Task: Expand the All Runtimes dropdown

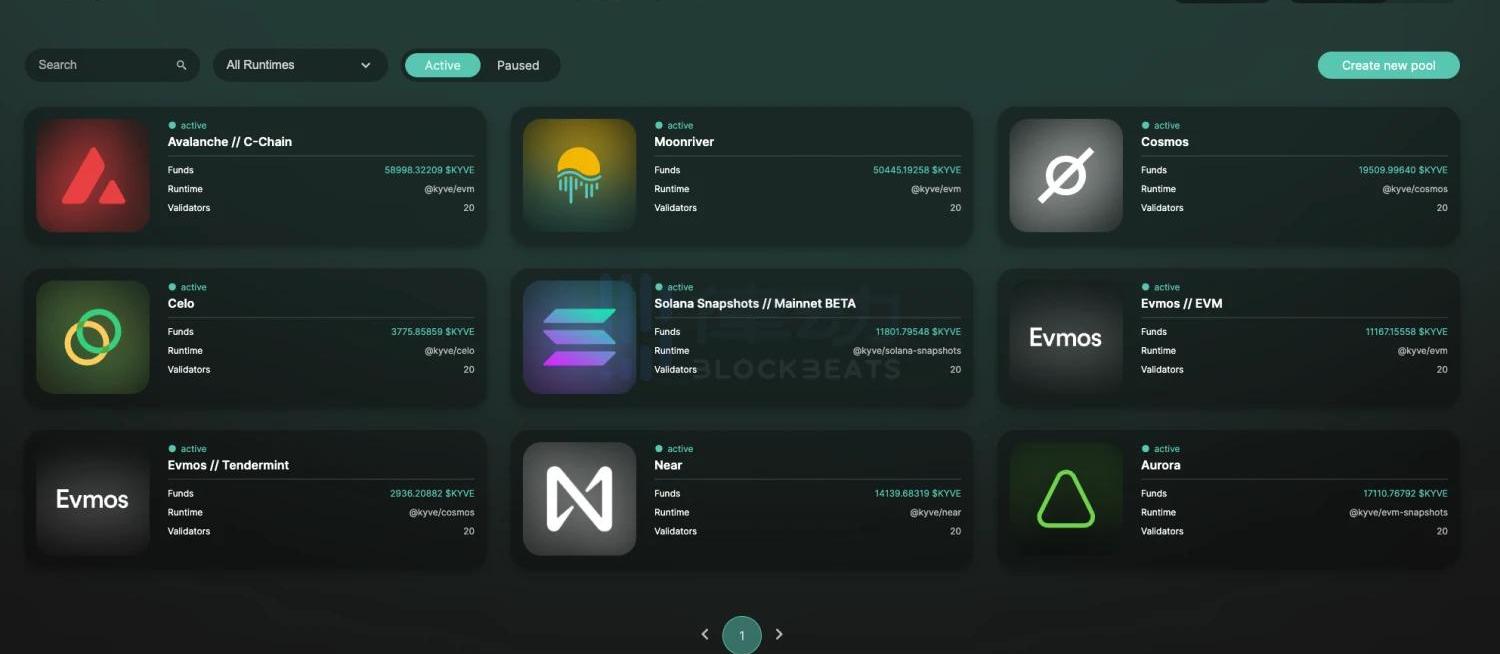Action: click(x=299, y=65)
